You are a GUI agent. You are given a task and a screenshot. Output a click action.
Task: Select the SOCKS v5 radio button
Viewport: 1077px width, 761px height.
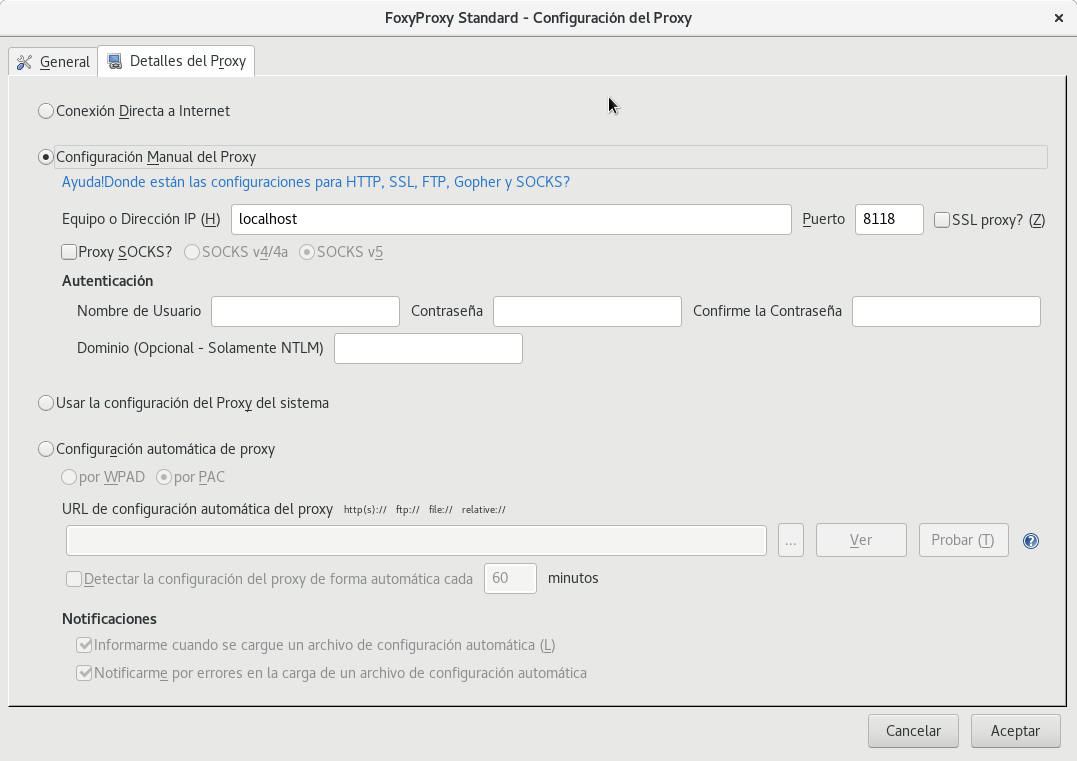coord(307,252)
